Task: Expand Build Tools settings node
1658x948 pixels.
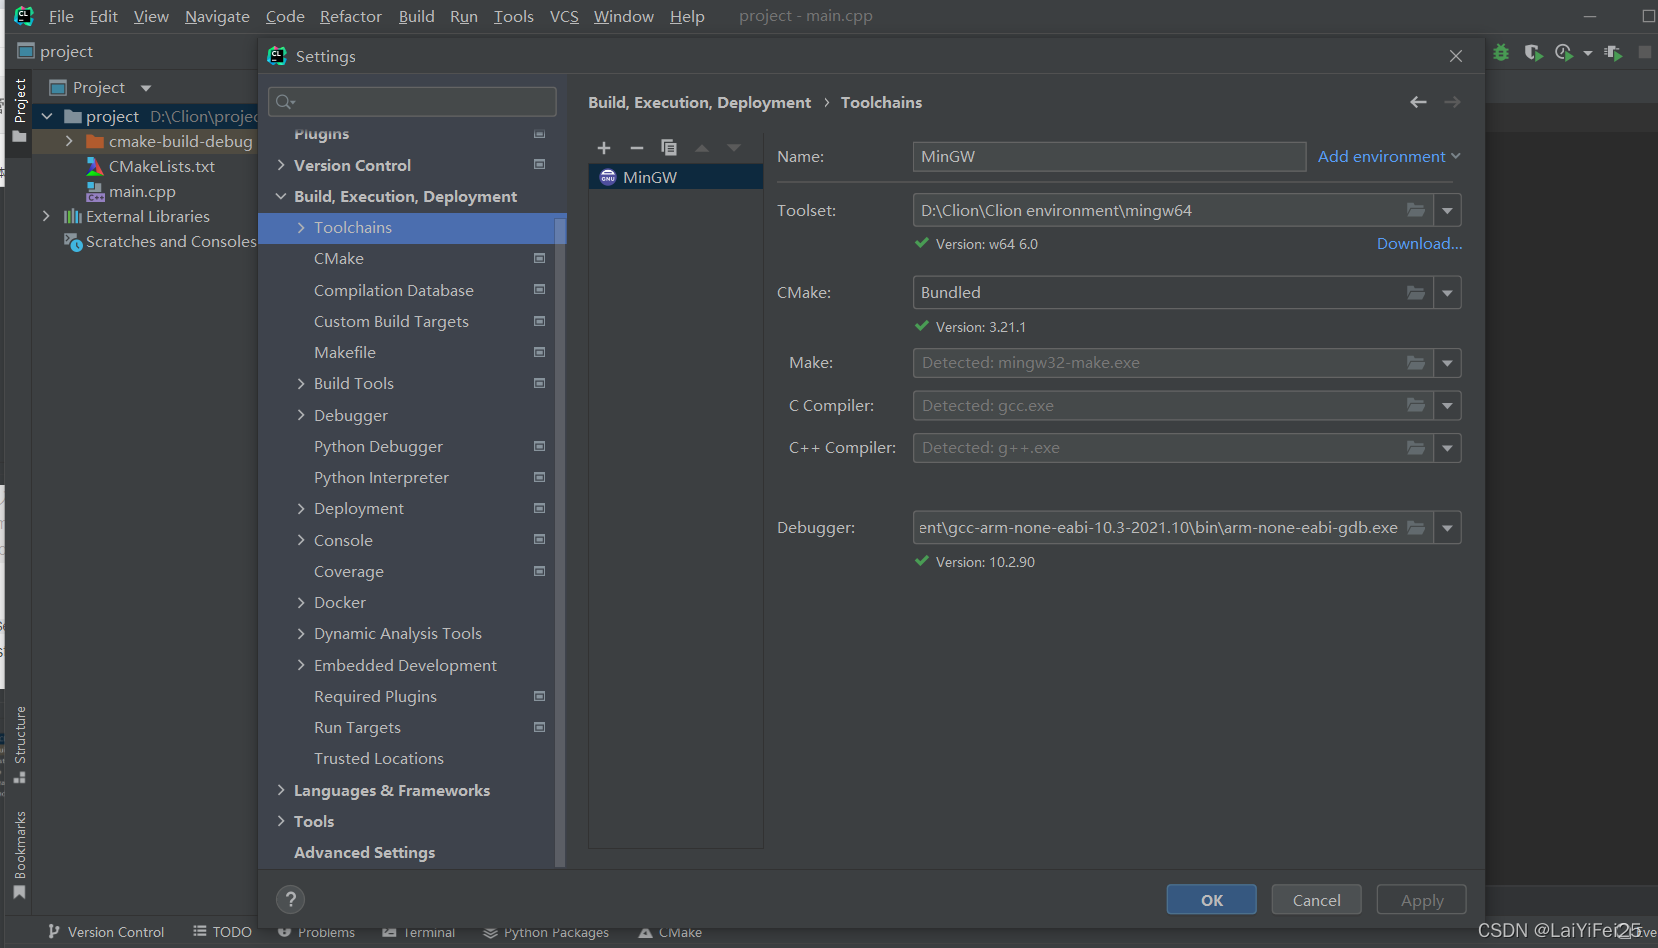Action: click(x=301, y=383)
